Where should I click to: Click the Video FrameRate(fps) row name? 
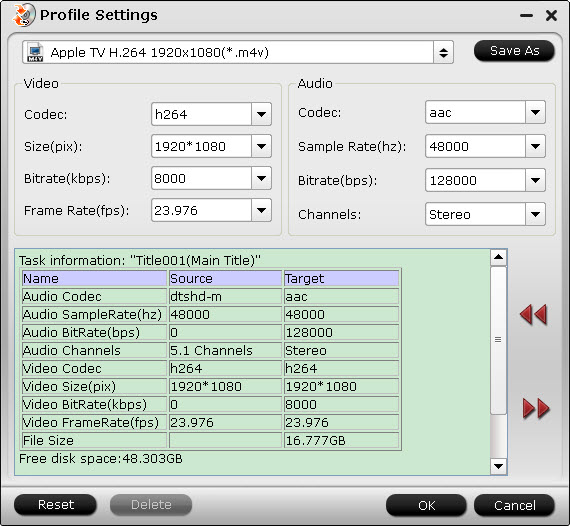[x=94, y=422]
